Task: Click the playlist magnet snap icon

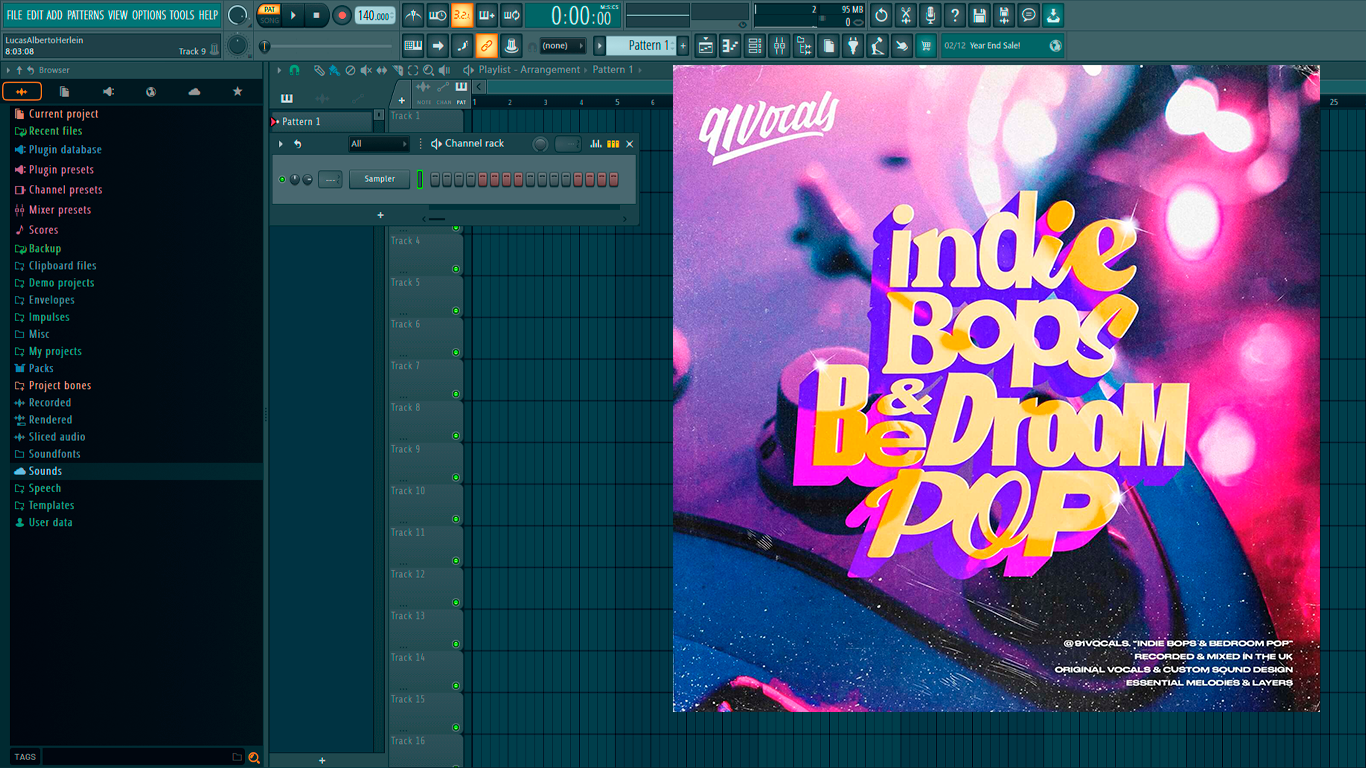Action: coord(294,70)
